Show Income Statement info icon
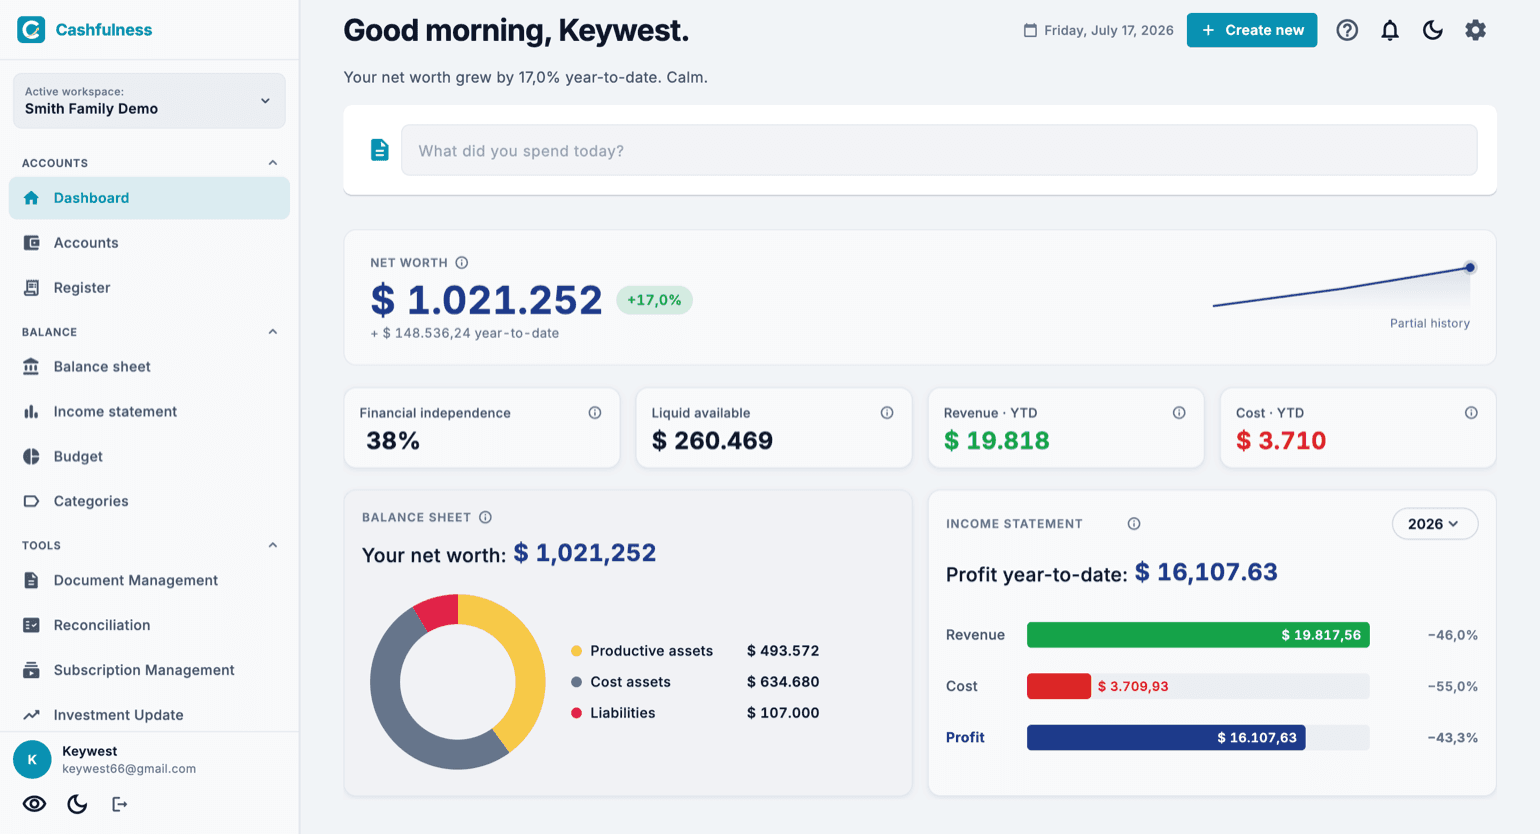 click(x=1134, y=524)
